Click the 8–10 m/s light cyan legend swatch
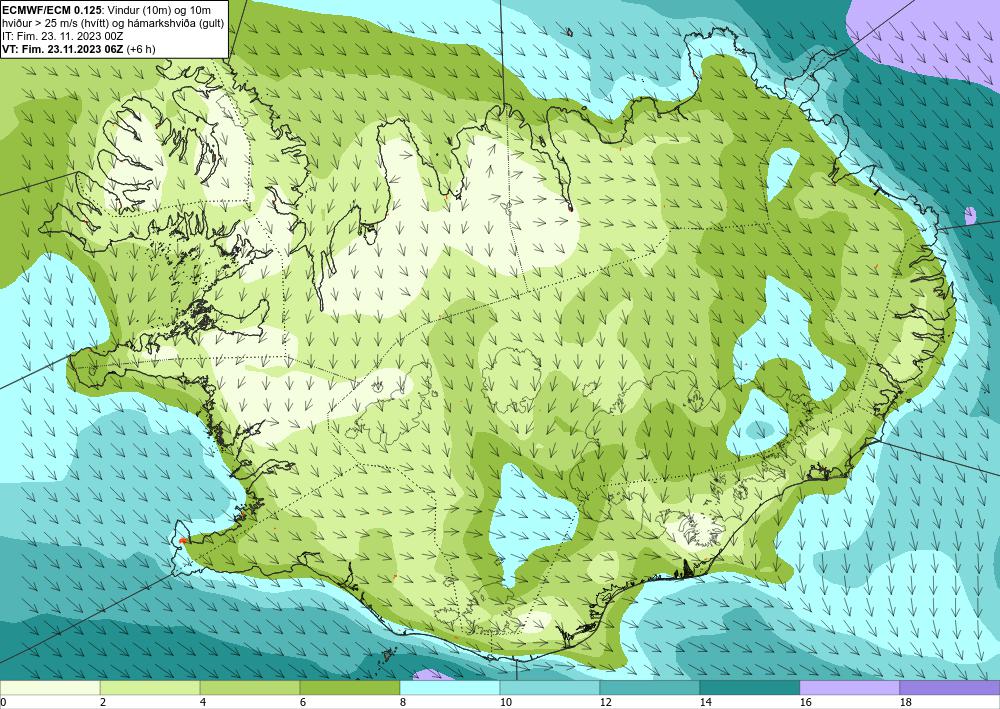Viewport: 1000px width, 709px height. [450, 687]
